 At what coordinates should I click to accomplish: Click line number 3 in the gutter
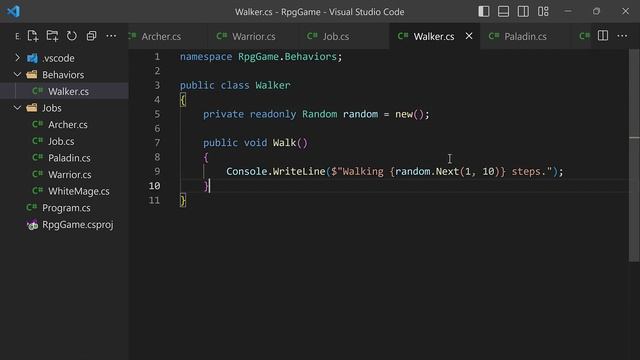(x=157, y=85)
